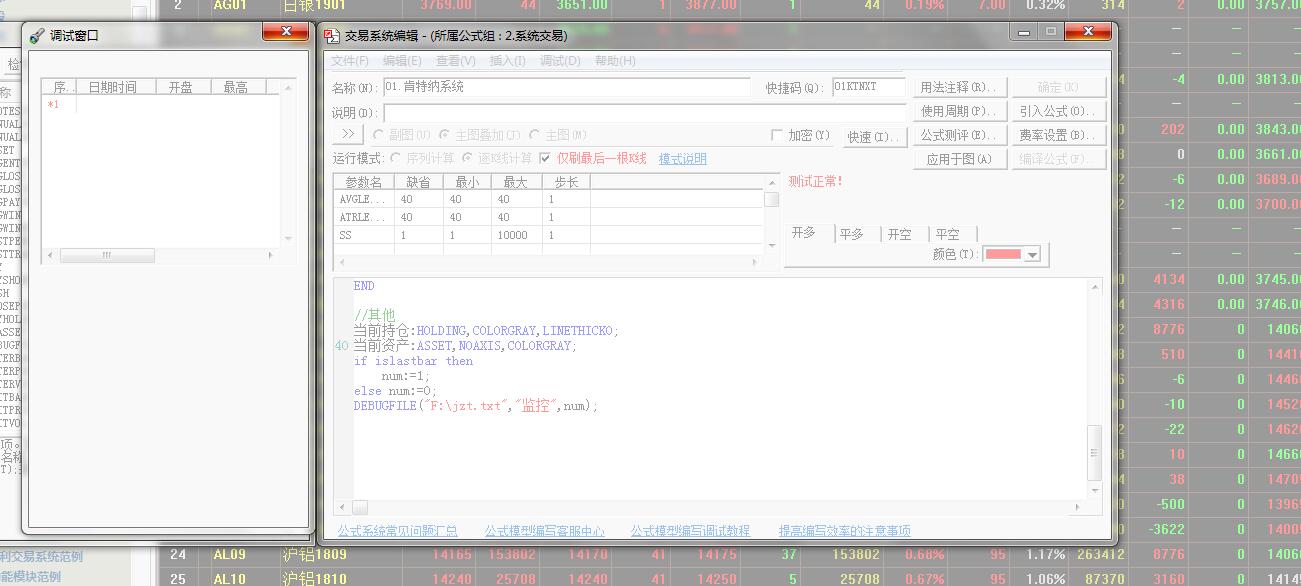Open the 调试(D) menu
This screenshot has width=1301, height=586.
(559, 61)
